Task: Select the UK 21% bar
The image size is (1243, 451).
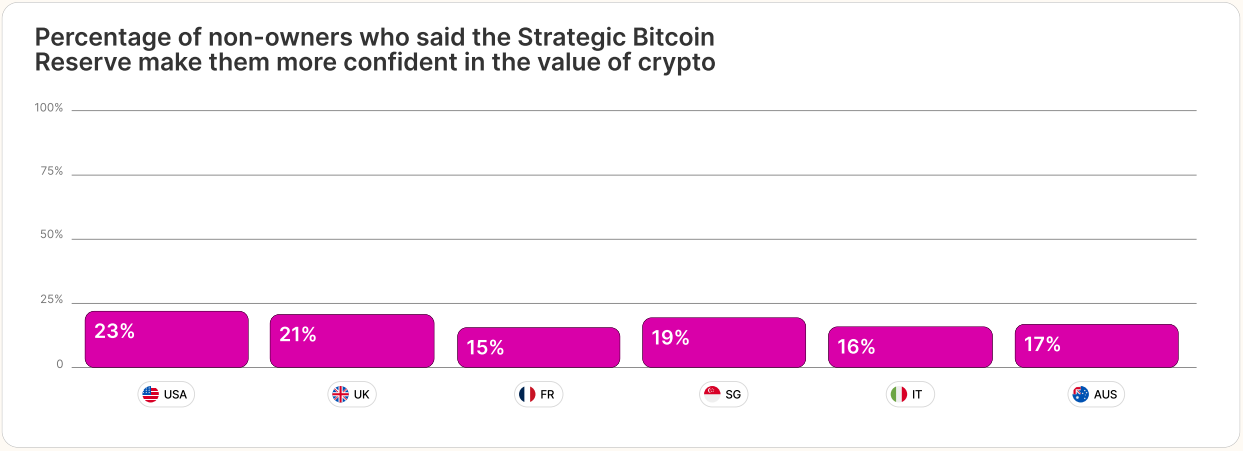Action: coord(352,341)
